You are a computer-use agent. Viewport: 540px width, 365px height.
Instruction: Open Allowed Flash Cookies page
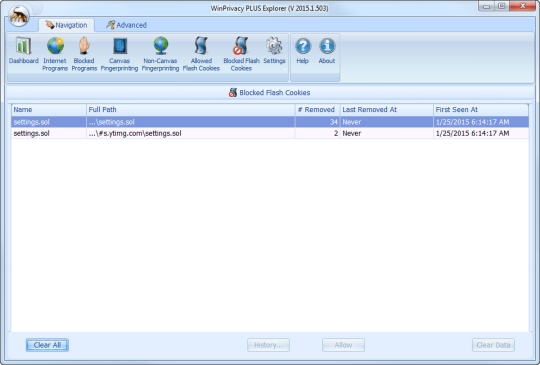(x=201, y=54)
